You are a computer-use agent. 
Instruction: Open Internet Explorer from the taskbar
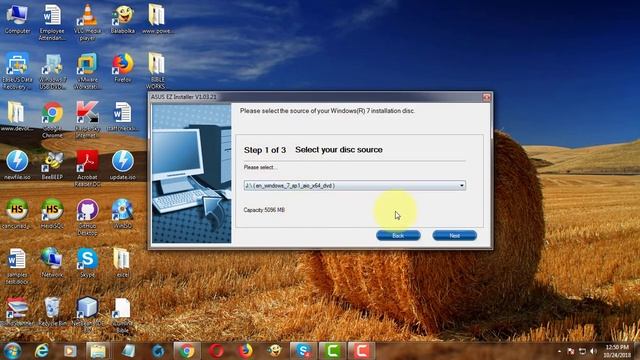point(41,351)
